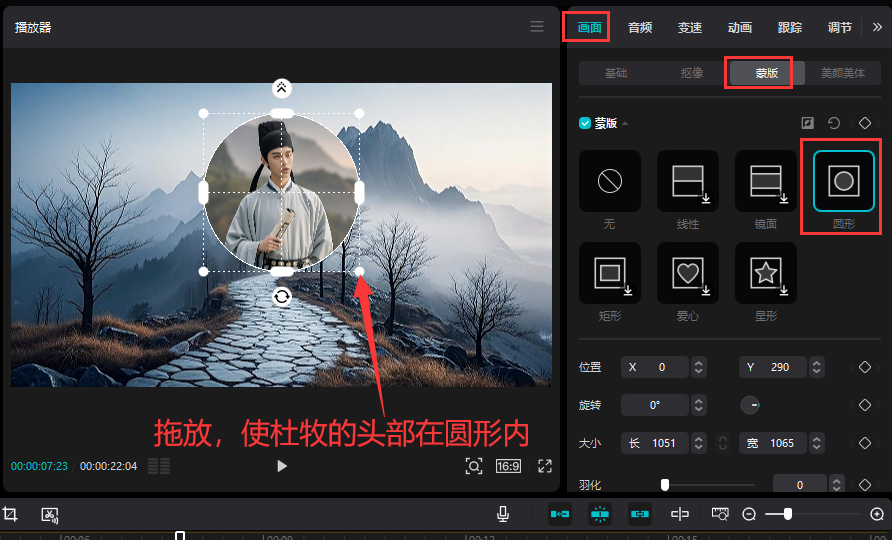Select the 矩形 rectangle mask
This screenshot has height=540, width=892.
click(609, 273)
